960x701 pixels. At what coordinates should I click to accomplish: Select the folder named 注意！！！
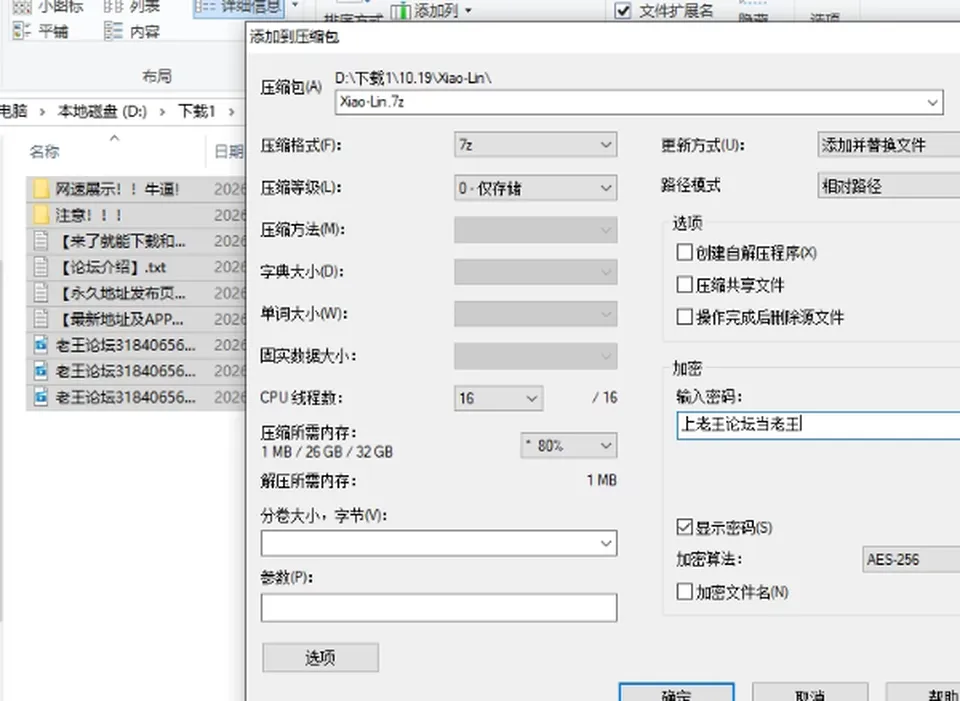pos(89,215)
